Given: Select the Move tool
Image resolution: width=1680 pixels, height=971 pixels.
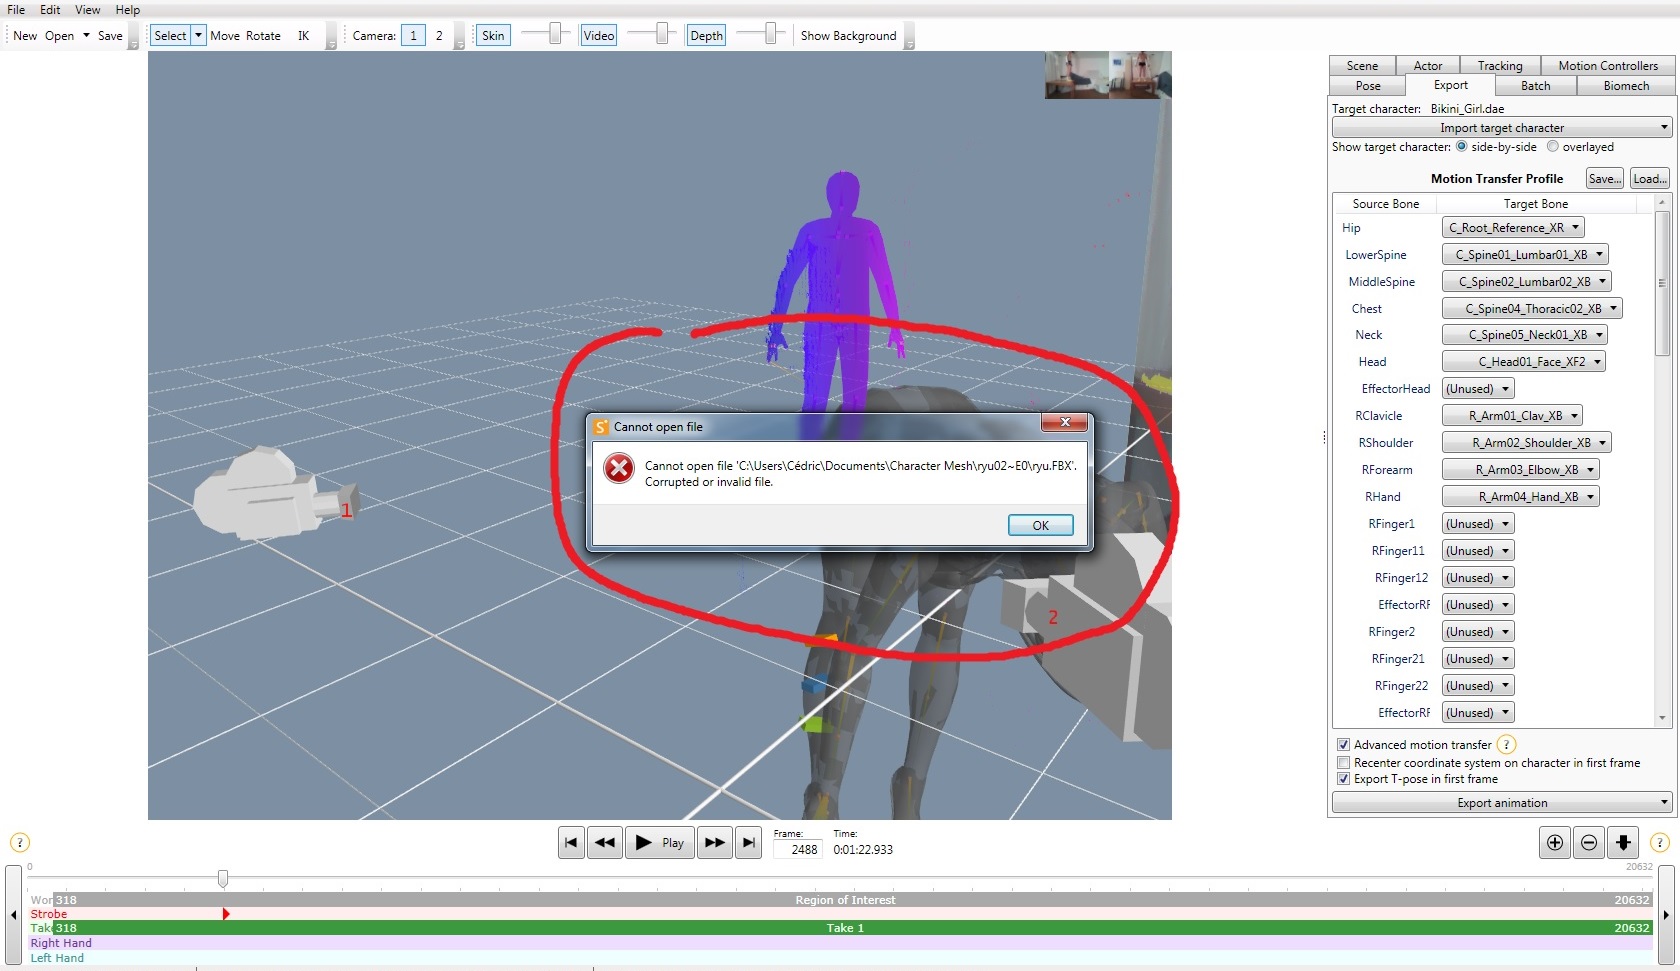Looking at the screenshot, I should click(225, 36).
